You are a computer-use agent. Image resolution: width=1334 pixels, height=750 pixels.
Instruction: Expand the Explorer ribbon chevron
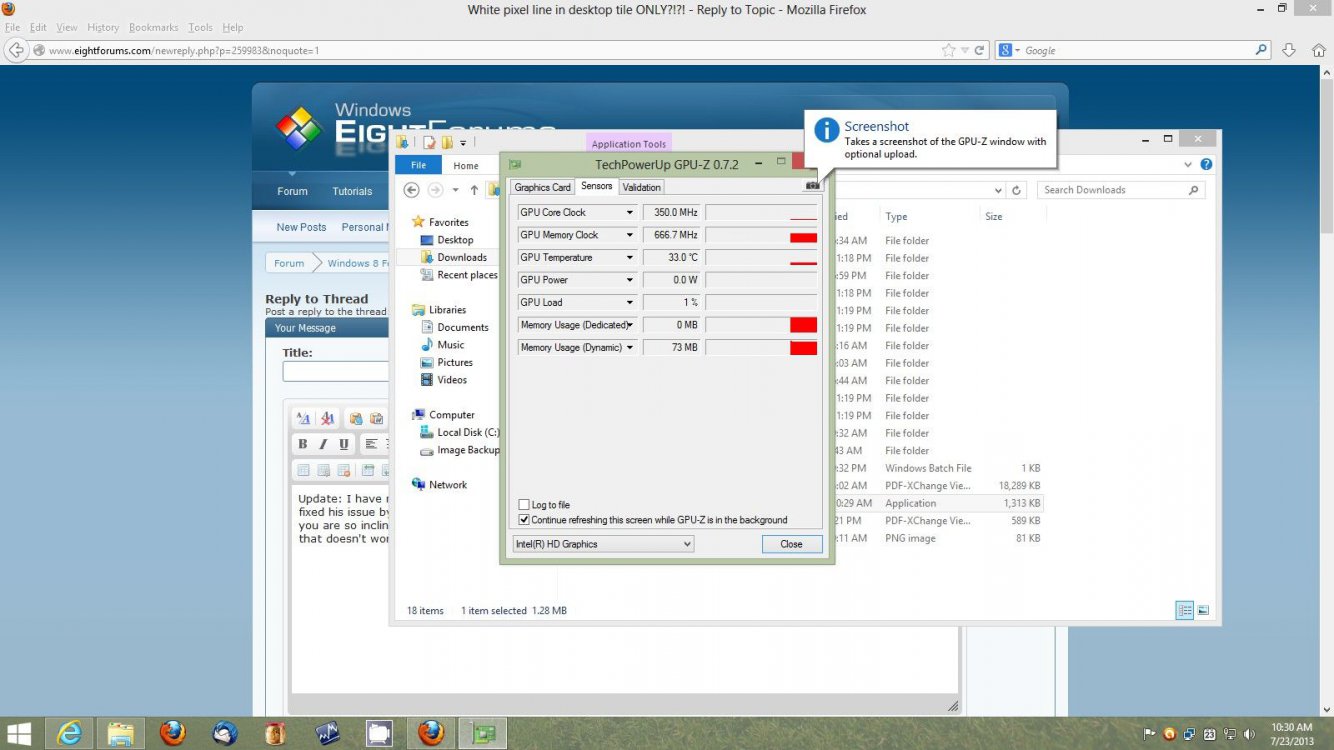point(1188,164)
